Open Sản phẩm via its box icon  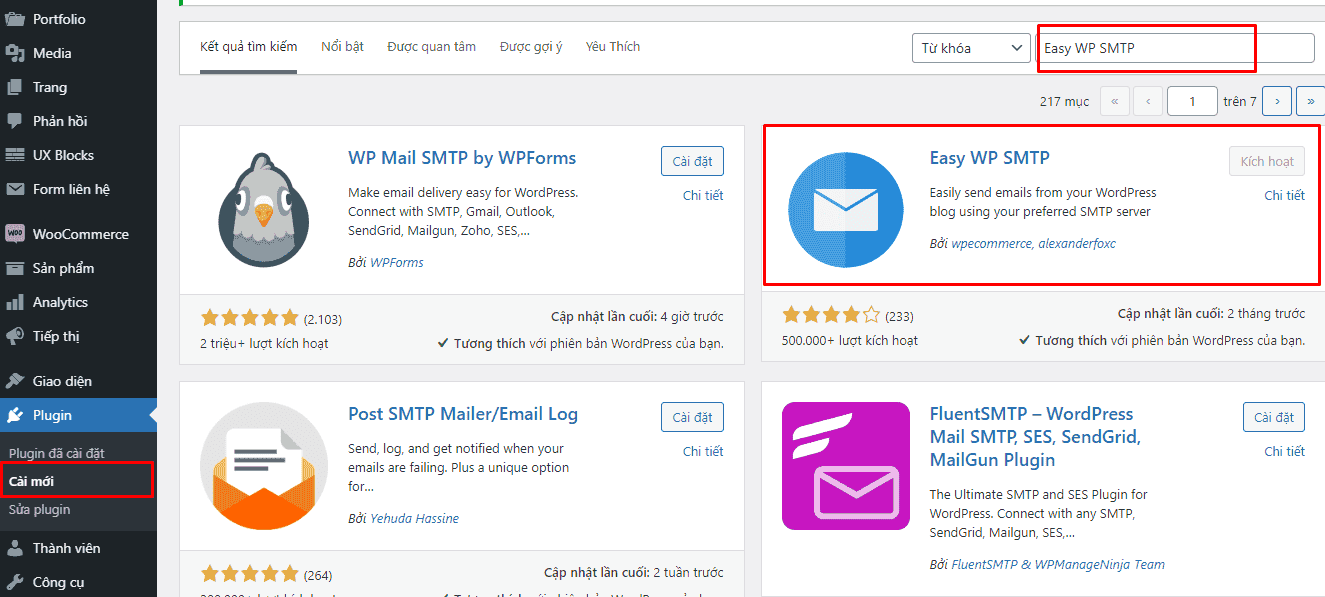click(15, 268)
